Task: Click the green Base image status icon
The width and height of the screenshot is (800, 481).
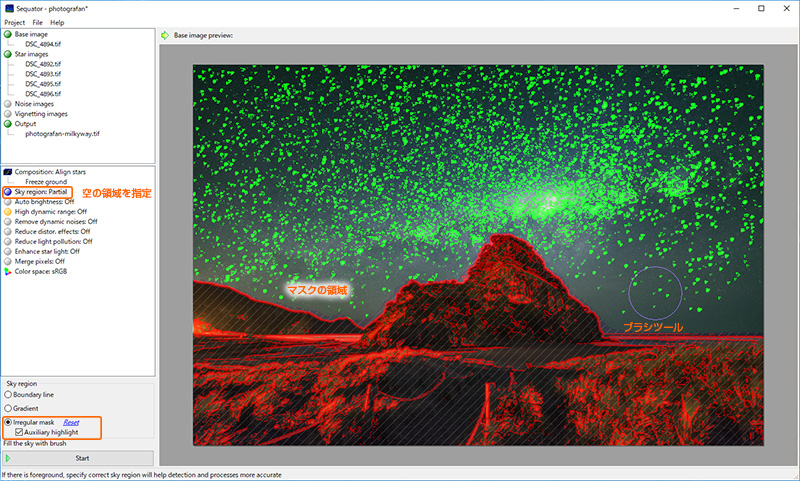Action: (8, 34)
